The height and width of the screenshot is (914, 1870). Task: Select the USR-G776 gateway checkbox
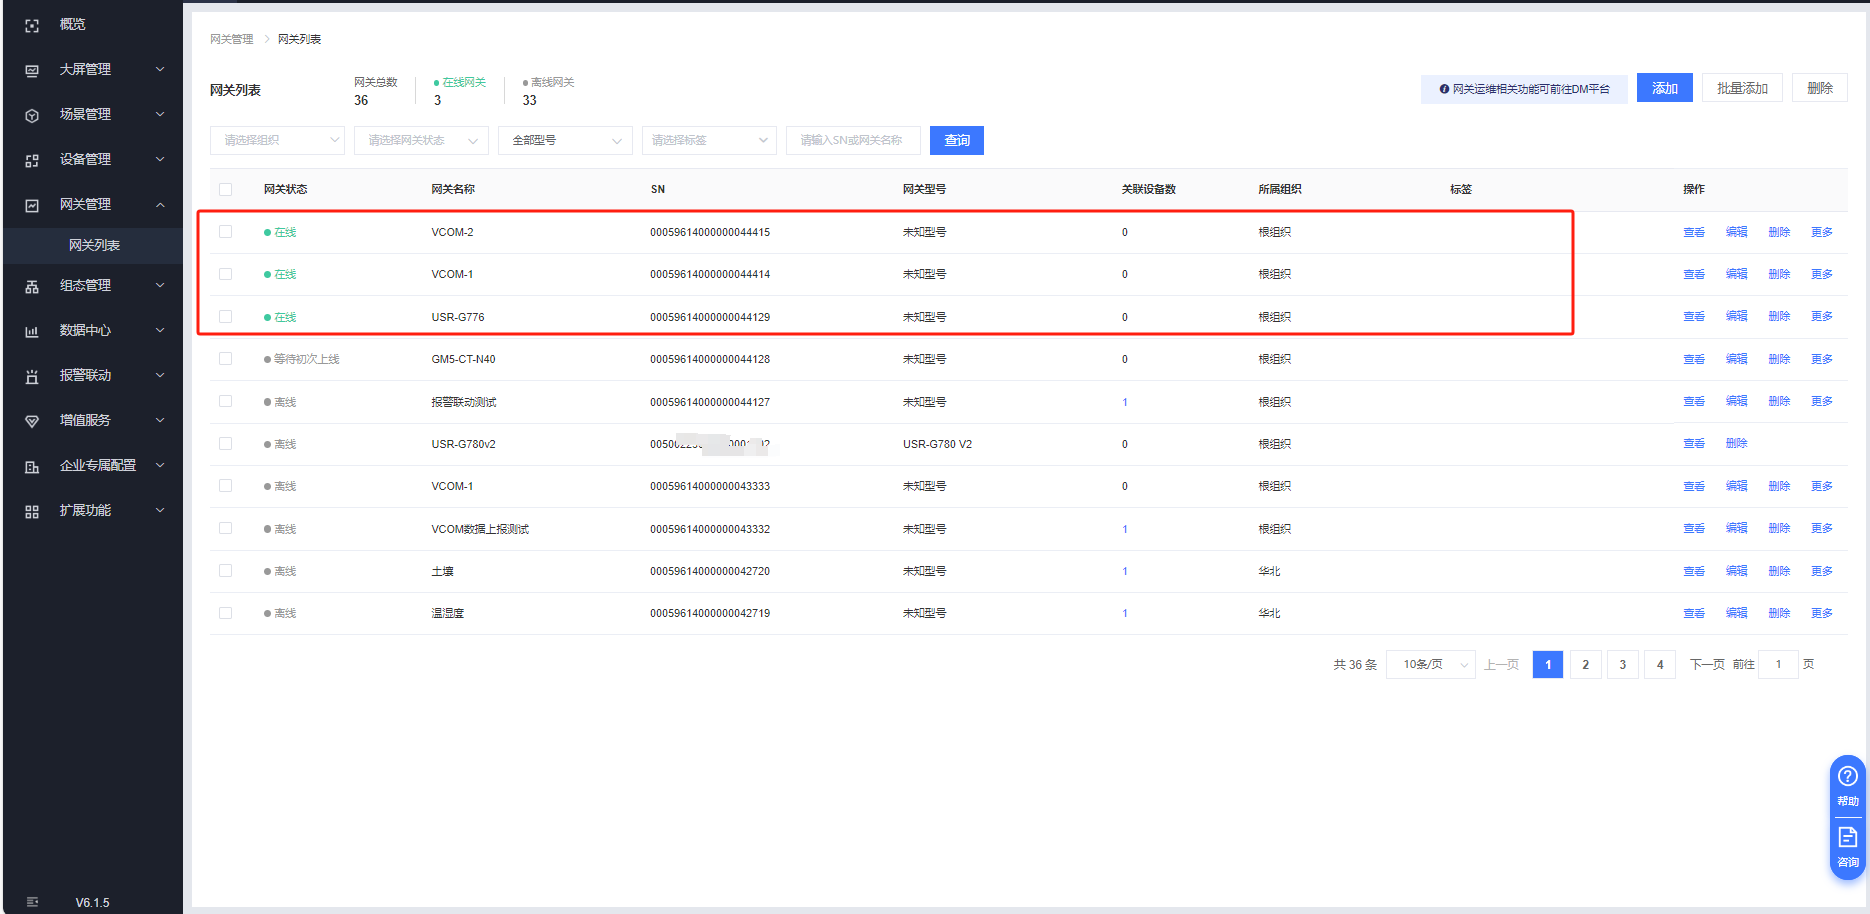[x=225, y=317]
